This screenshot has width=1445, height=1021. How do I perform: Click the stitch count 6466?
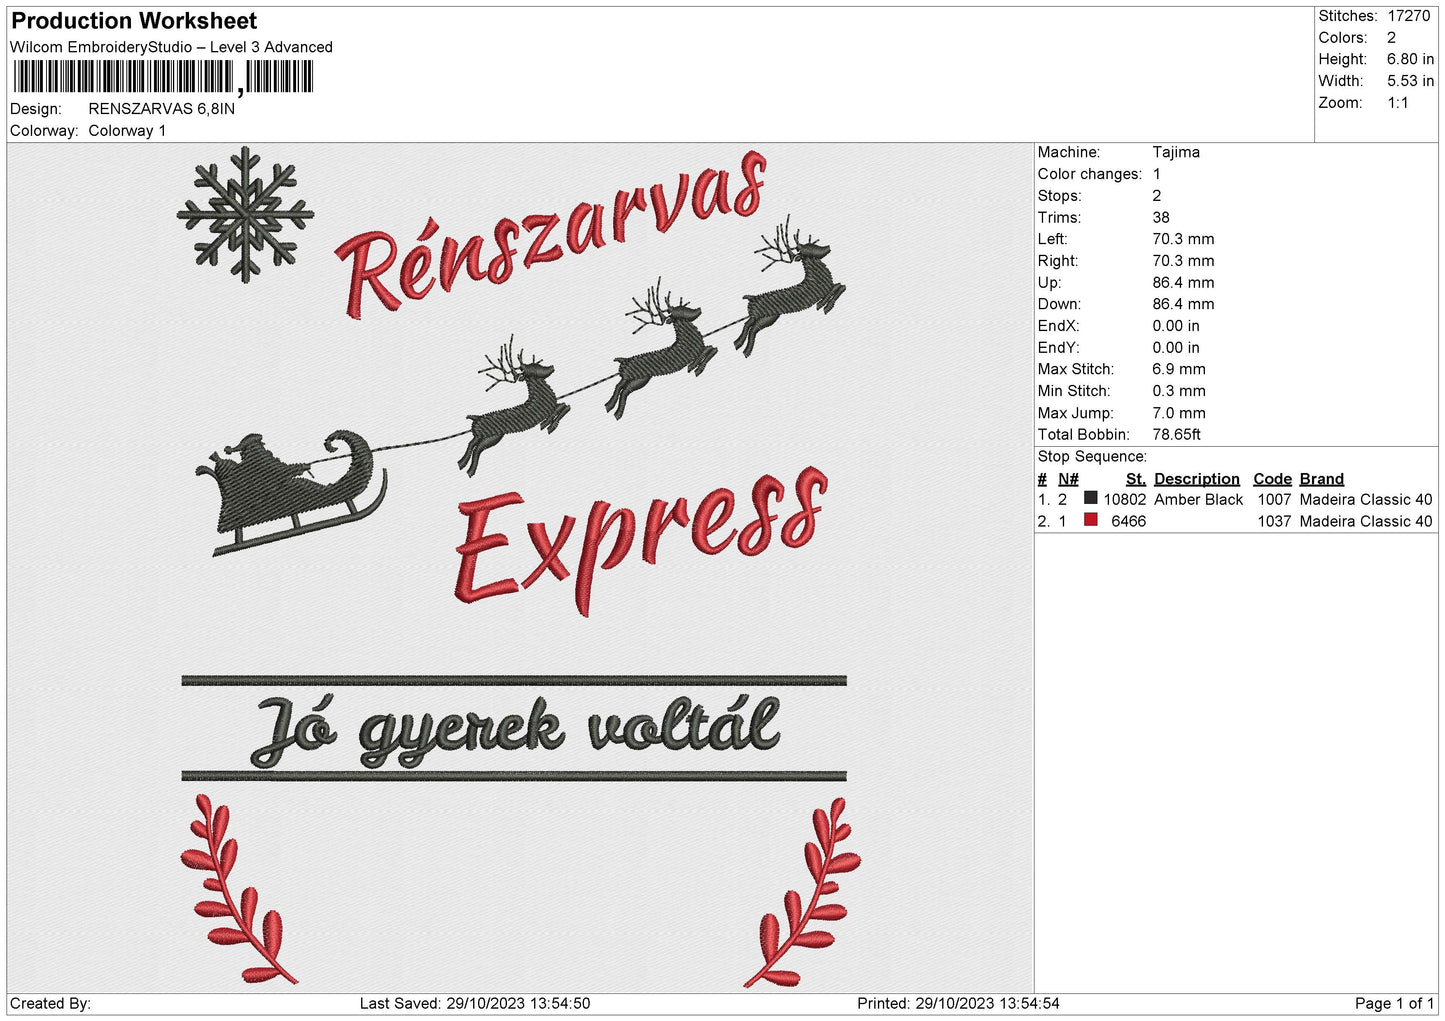point(1128,522)
